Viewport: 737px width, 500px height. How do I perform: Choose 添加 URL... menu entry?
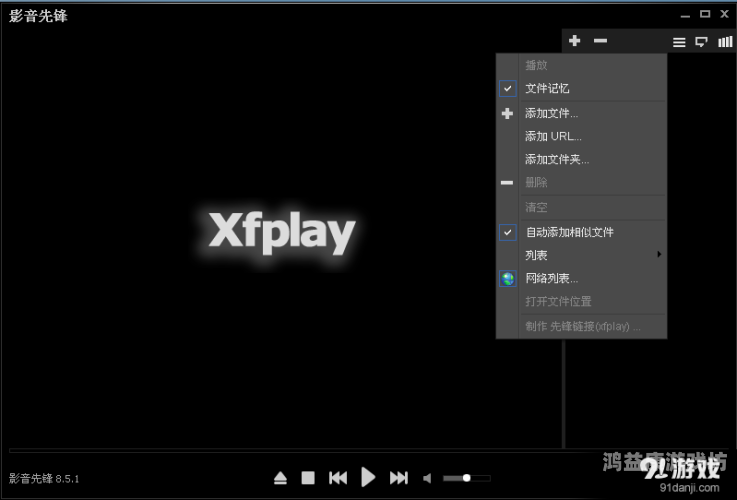(581, 136)
